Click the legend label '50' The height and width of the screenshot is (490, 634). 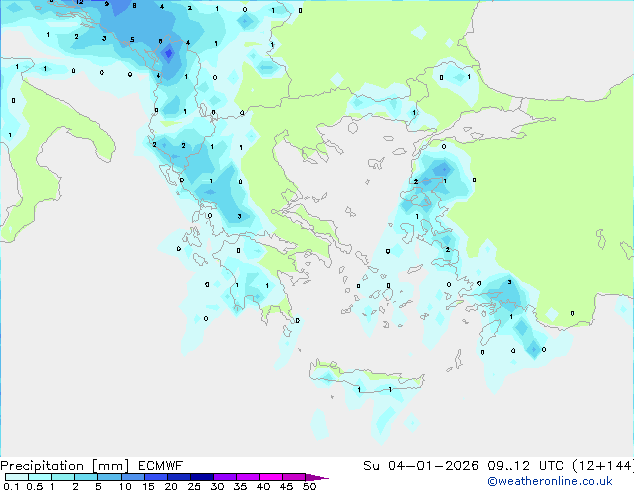pos(309,486)
